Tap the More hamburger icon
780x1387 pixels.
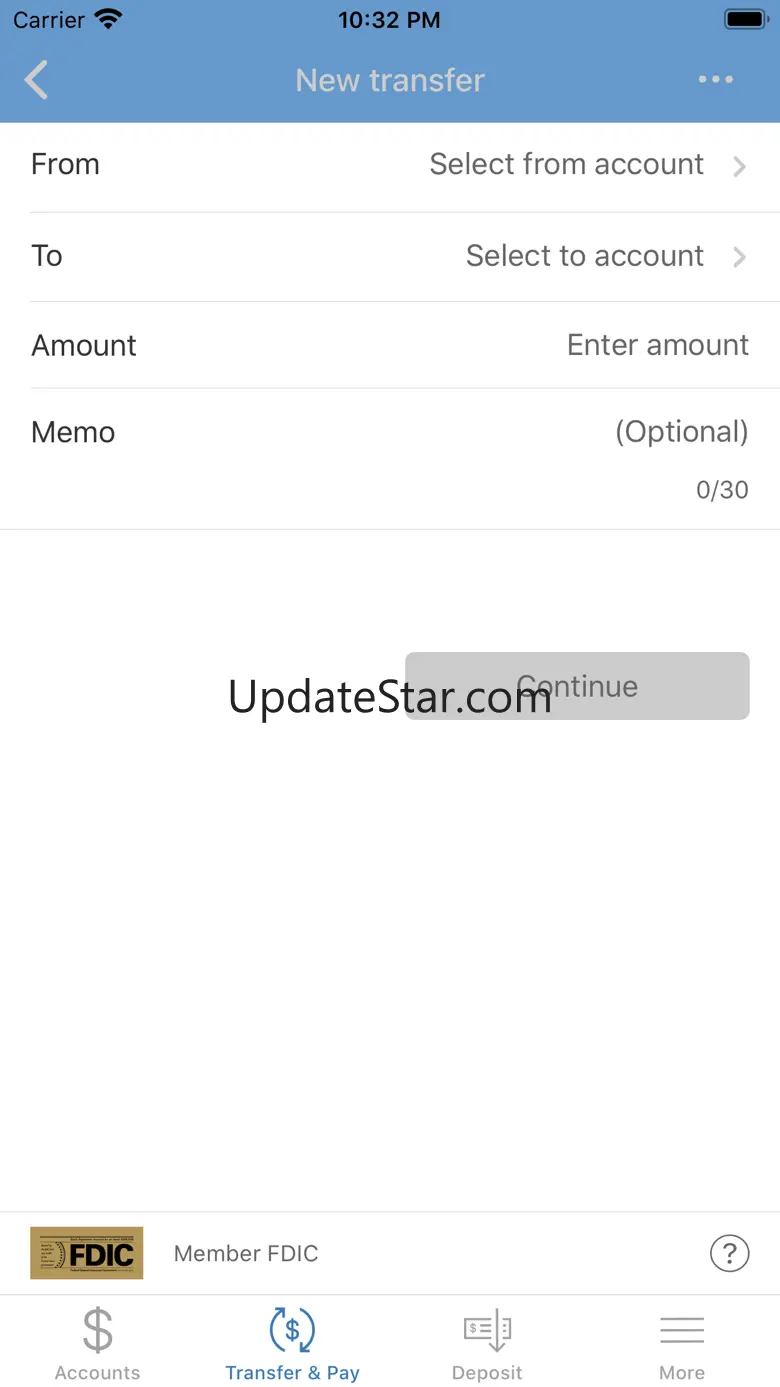(682, 1330)
